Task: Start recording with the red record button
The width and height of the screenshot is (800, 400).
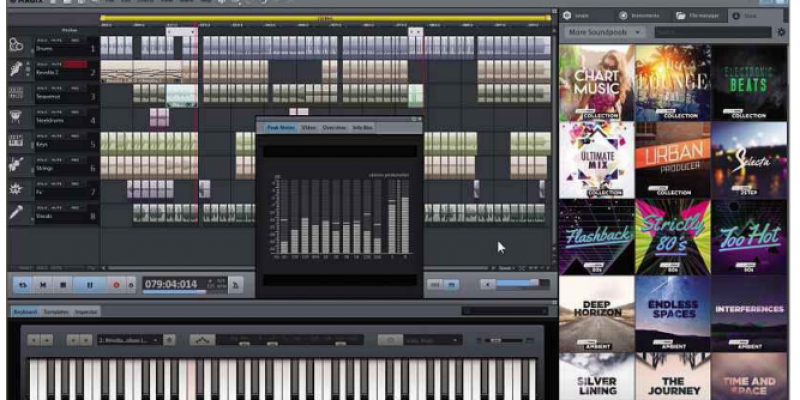Action: pyautogui.click(x=116, y=285)
